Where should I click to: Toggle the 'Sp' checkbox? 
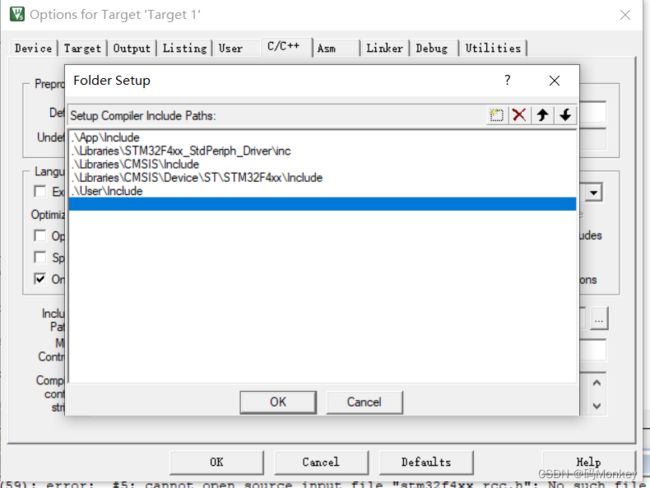pos(40,257)
